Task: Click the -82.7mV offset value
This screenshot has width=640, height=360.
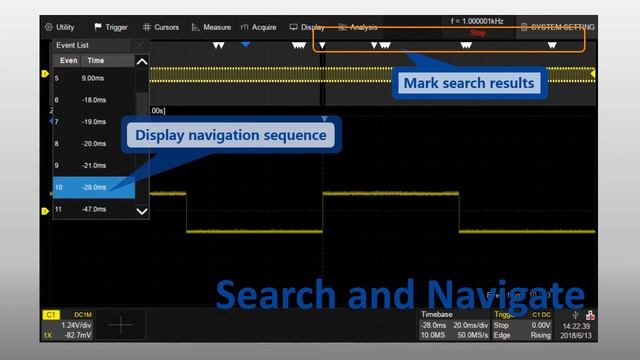Action: pos(78,335)
